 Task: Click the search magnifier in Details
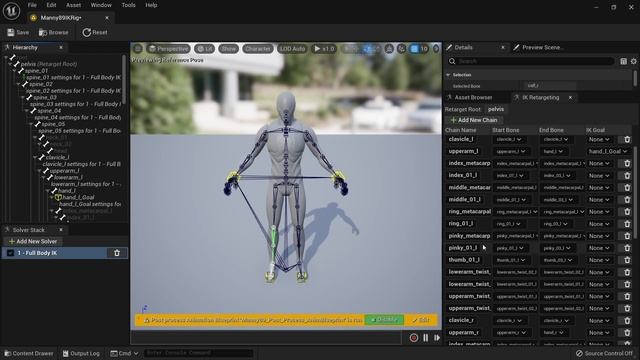coord(452,61)
